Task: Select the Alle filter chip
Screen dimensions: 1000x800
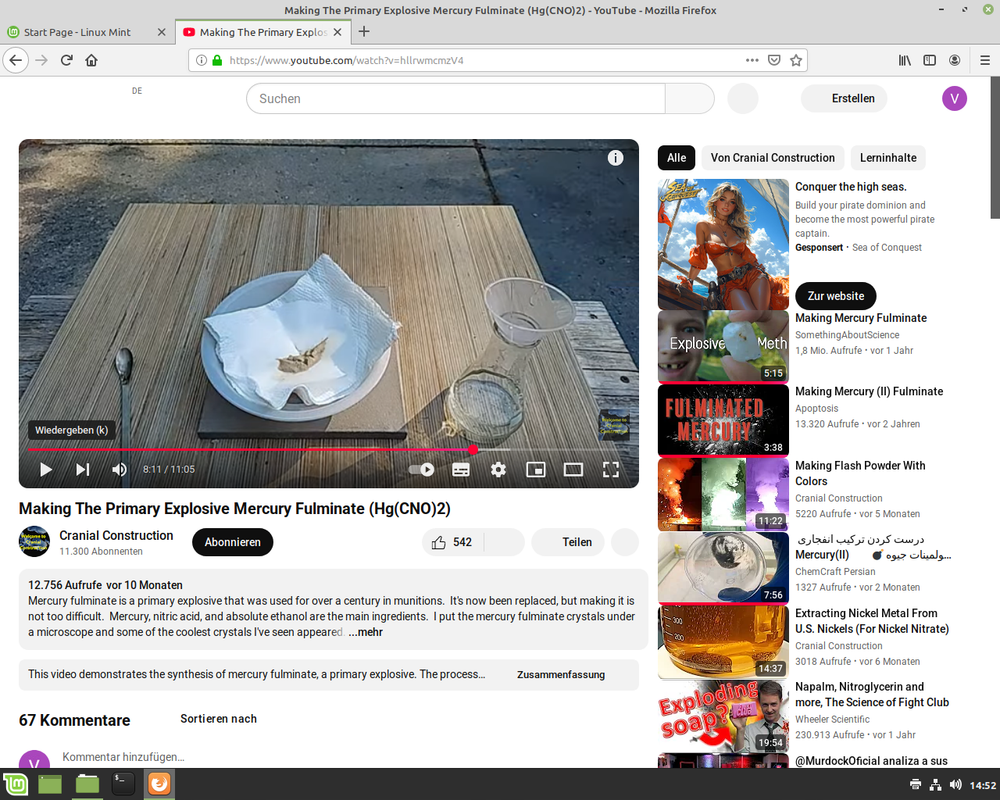Action: pyautogui.click(x=676, y=158)
